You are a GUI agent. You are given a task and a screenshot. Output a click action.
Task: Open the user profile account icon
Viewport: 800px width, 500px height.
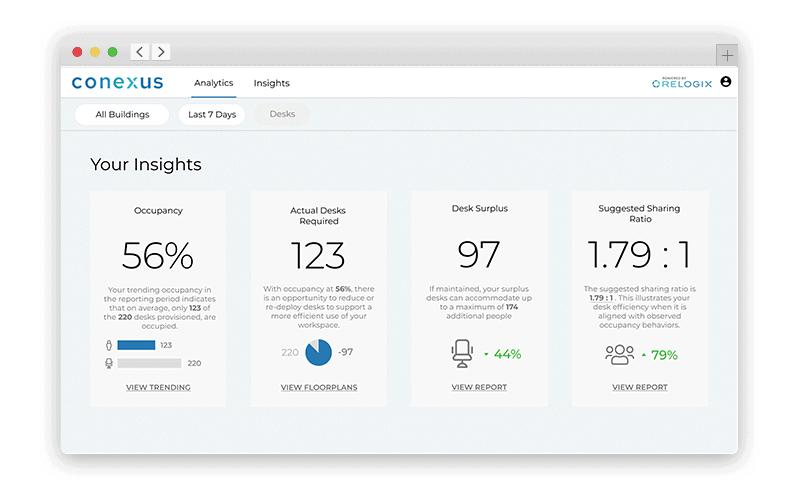point(726,82)
